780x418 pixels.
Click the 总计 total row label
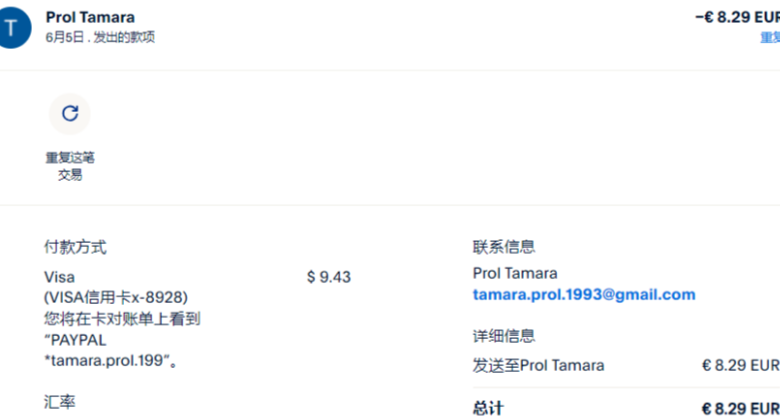(488, 409)
